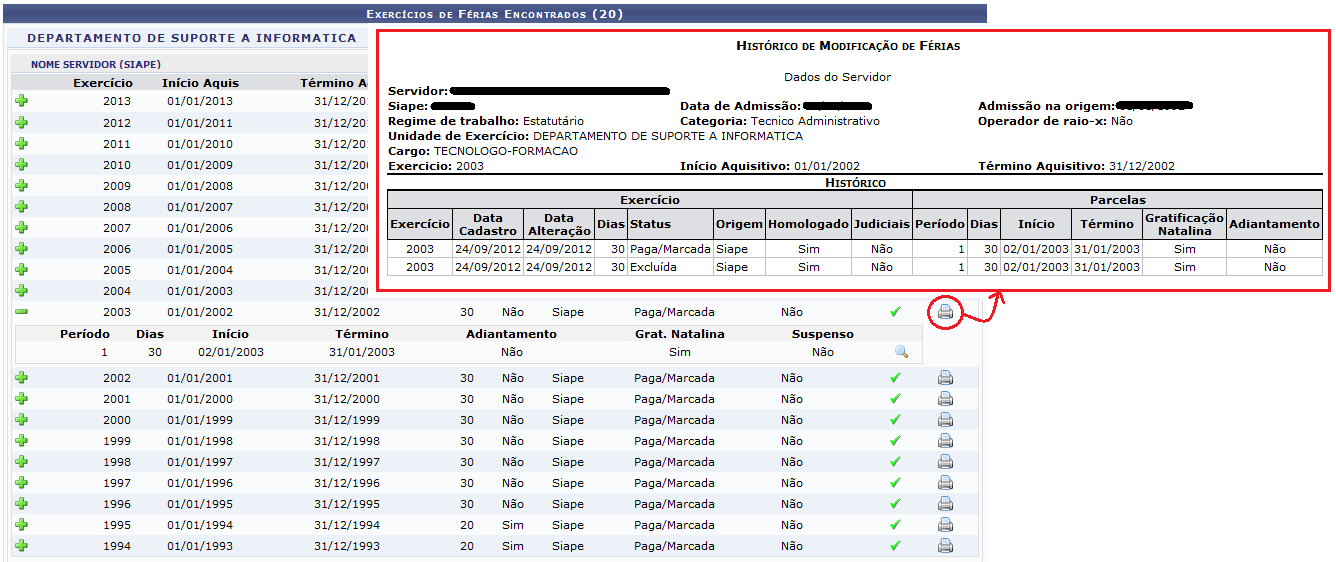Print history for the 2002 exercise

945,378
